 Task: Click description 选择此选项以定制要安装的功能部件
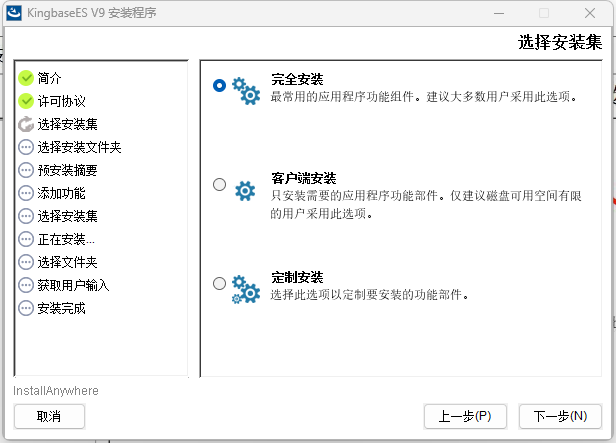pos(370,295)
